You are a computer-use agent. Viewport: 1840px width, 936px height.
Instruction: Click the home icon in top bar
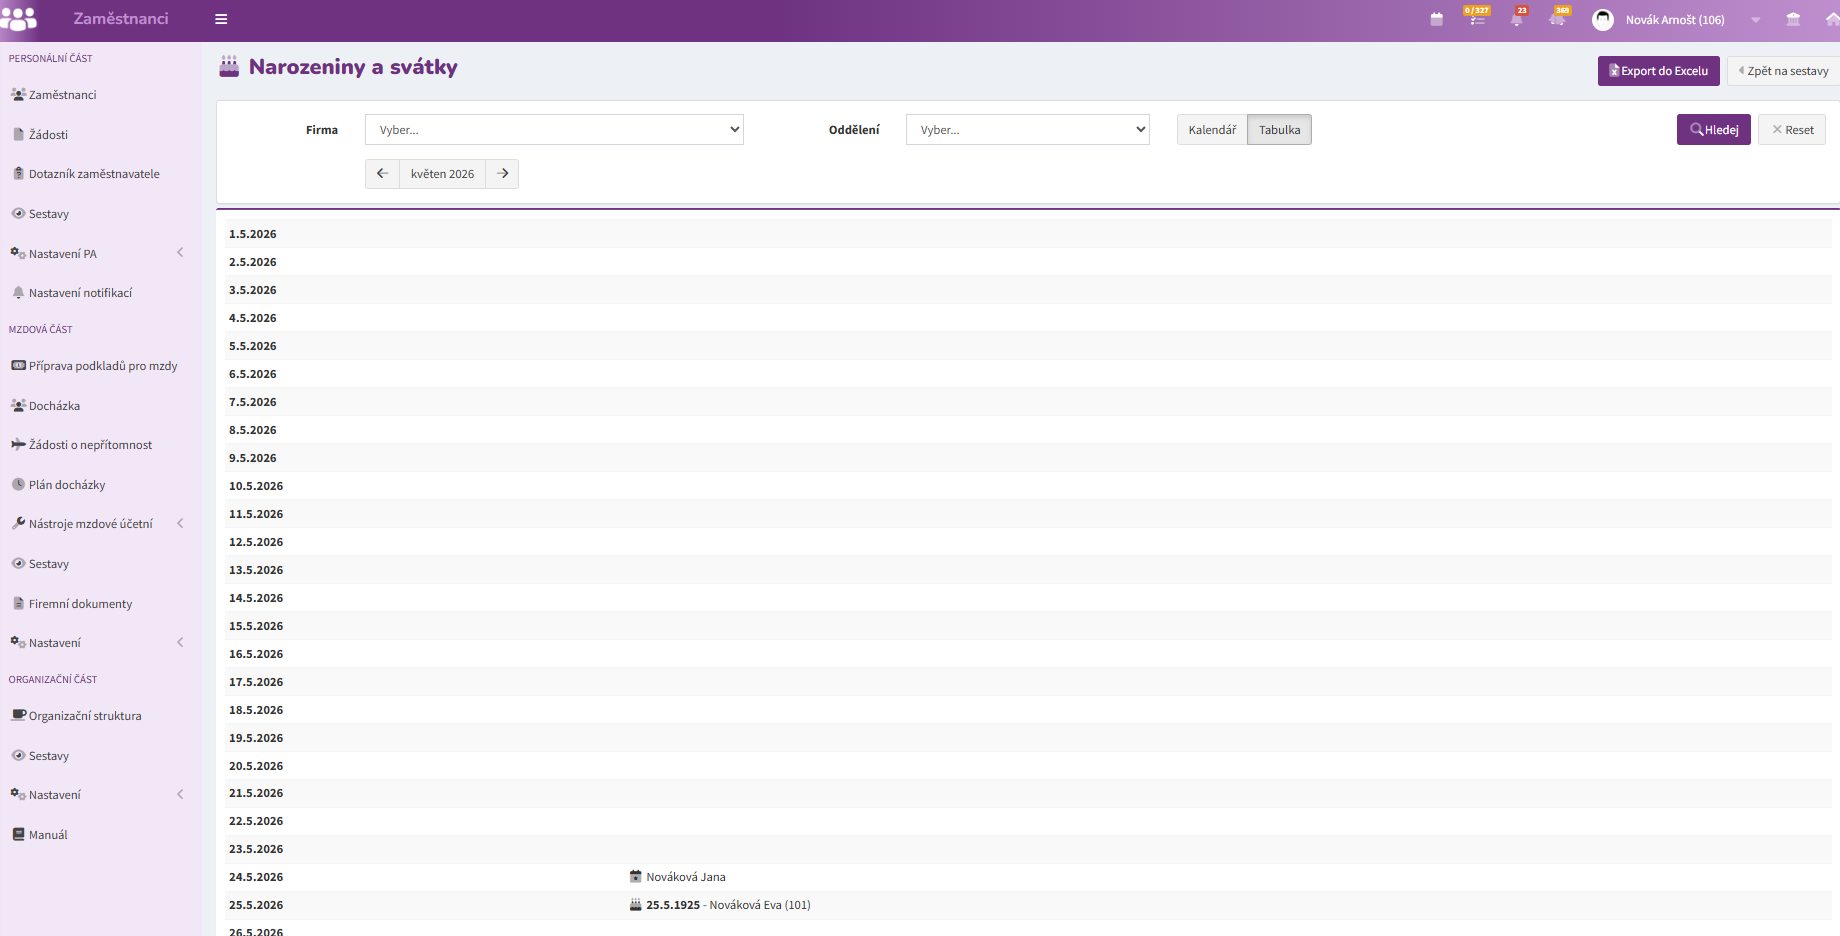point(1832,19)
